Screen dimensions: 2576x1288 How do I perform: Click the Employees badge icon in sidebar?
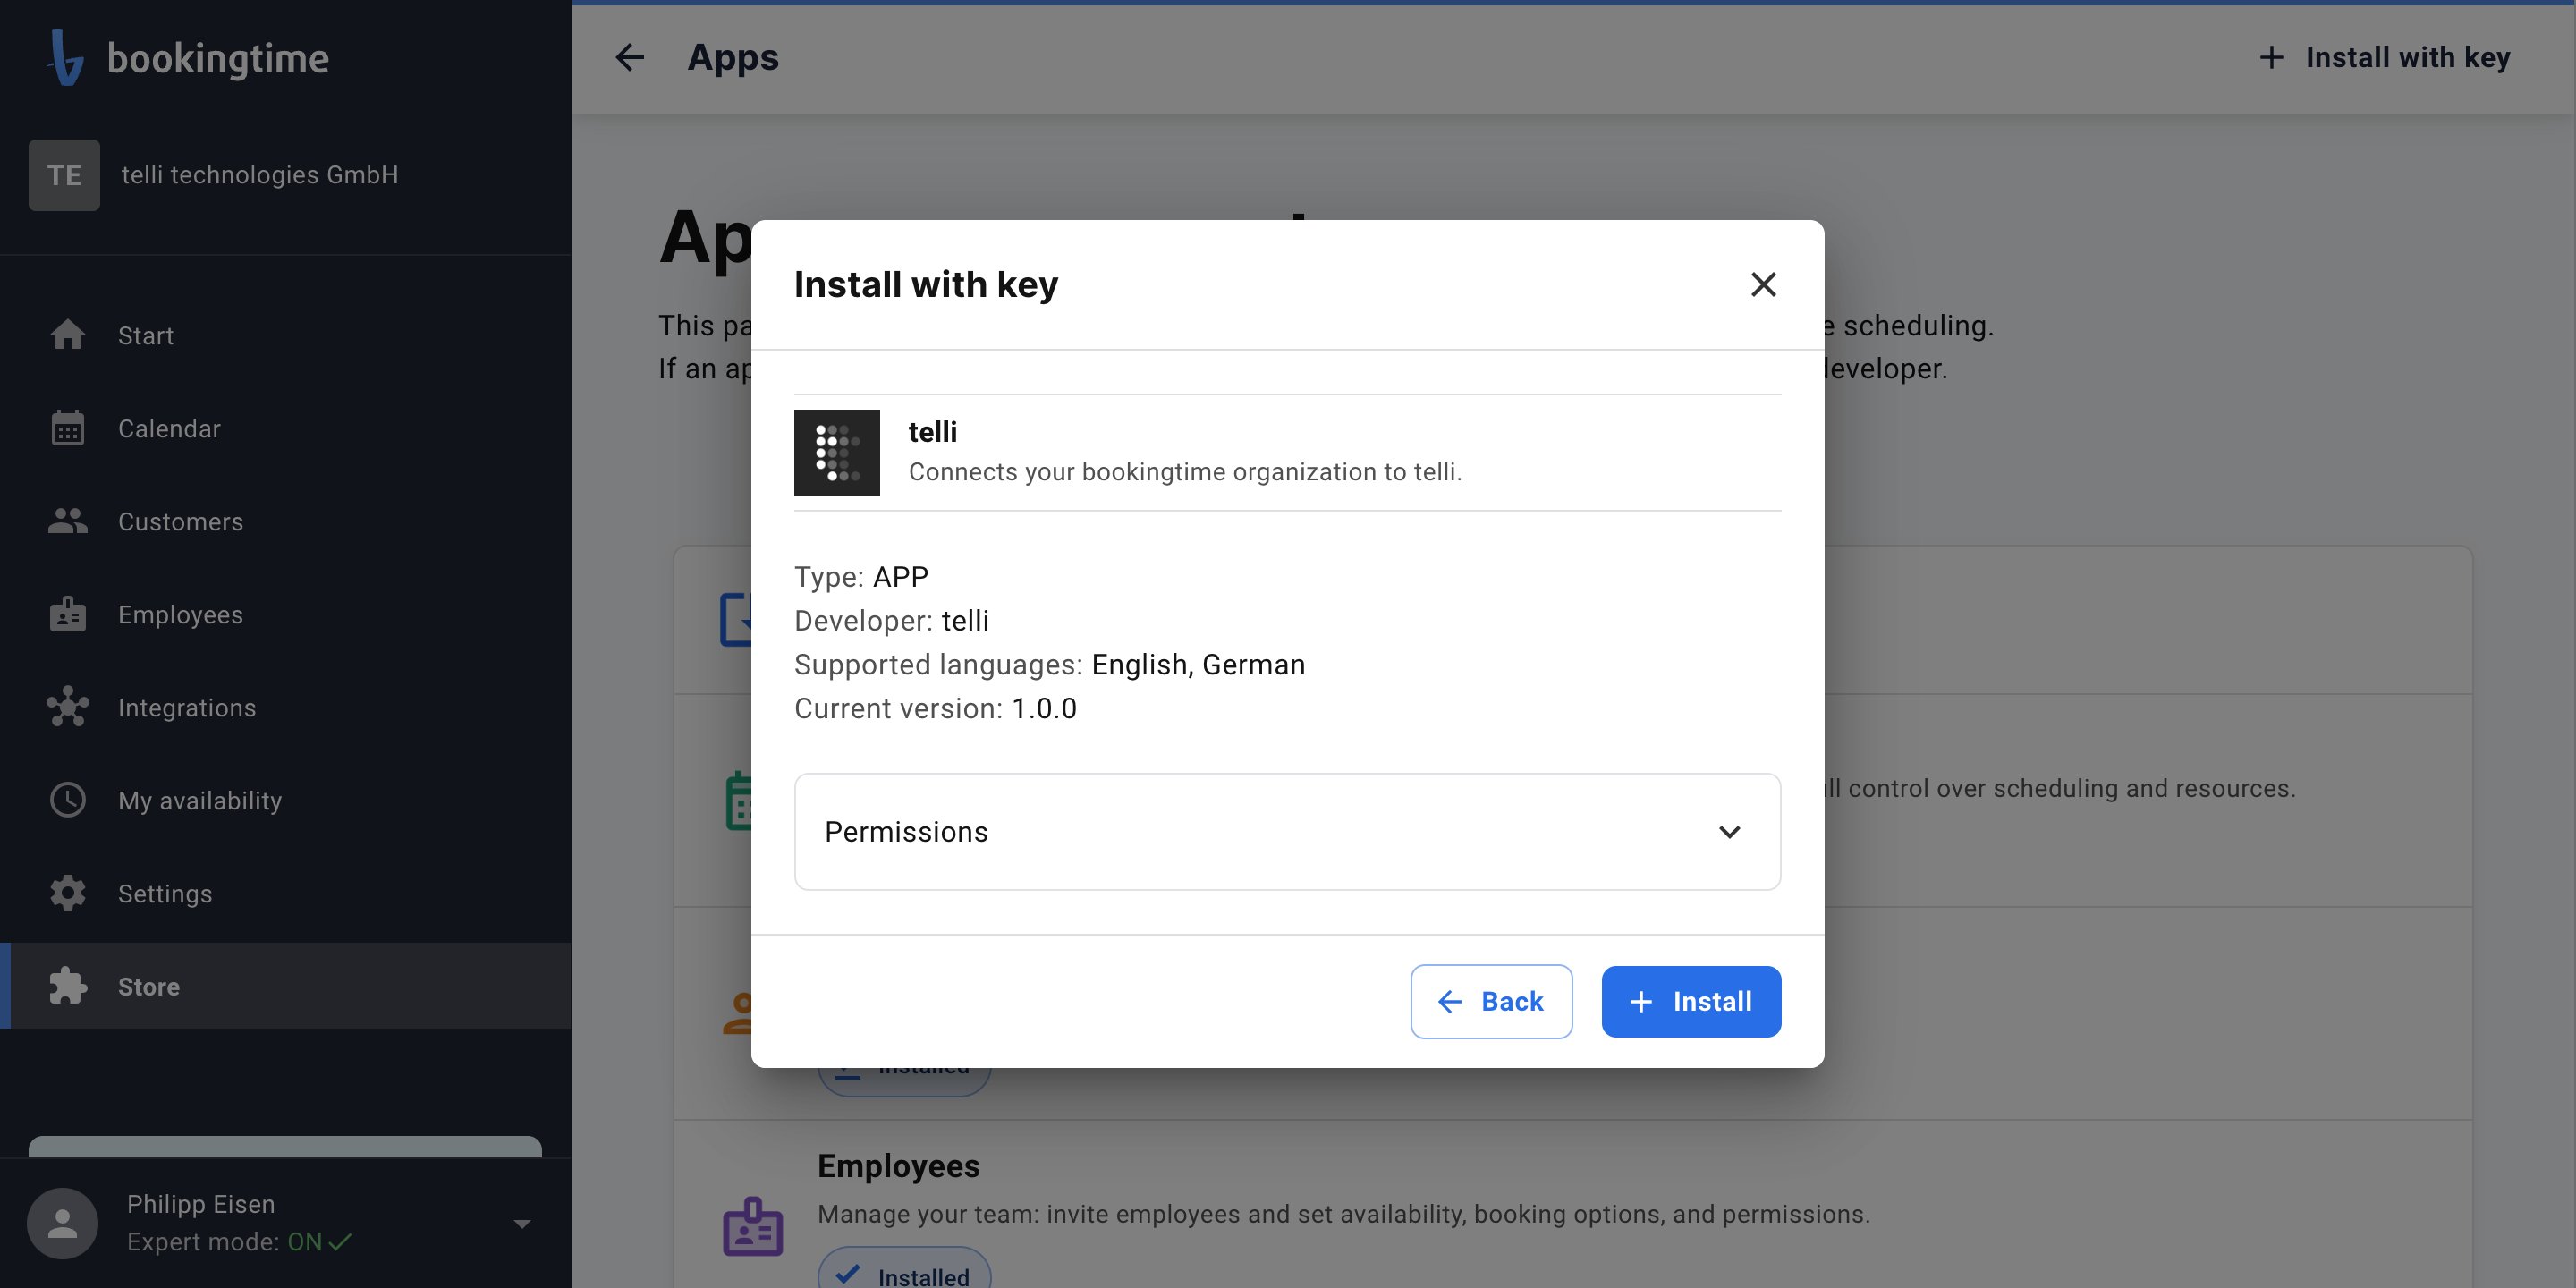(68, 614)
